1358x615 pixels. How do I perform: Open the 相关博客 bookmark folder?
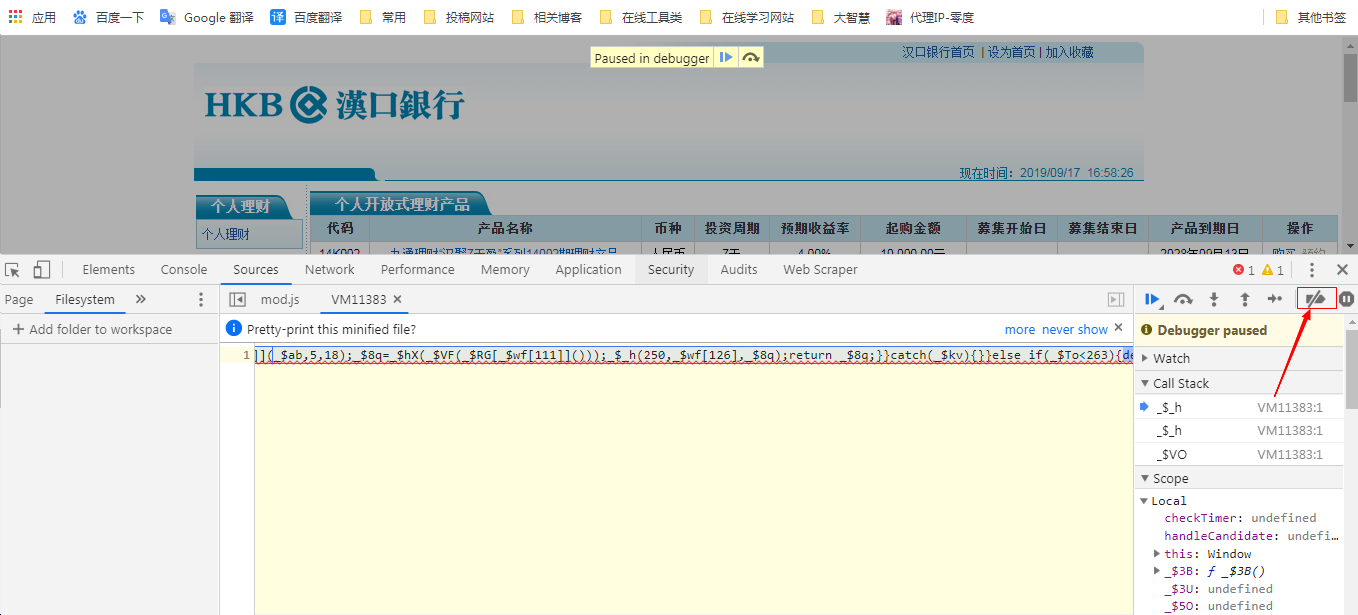pyautogui.click(x=546, y=17)
